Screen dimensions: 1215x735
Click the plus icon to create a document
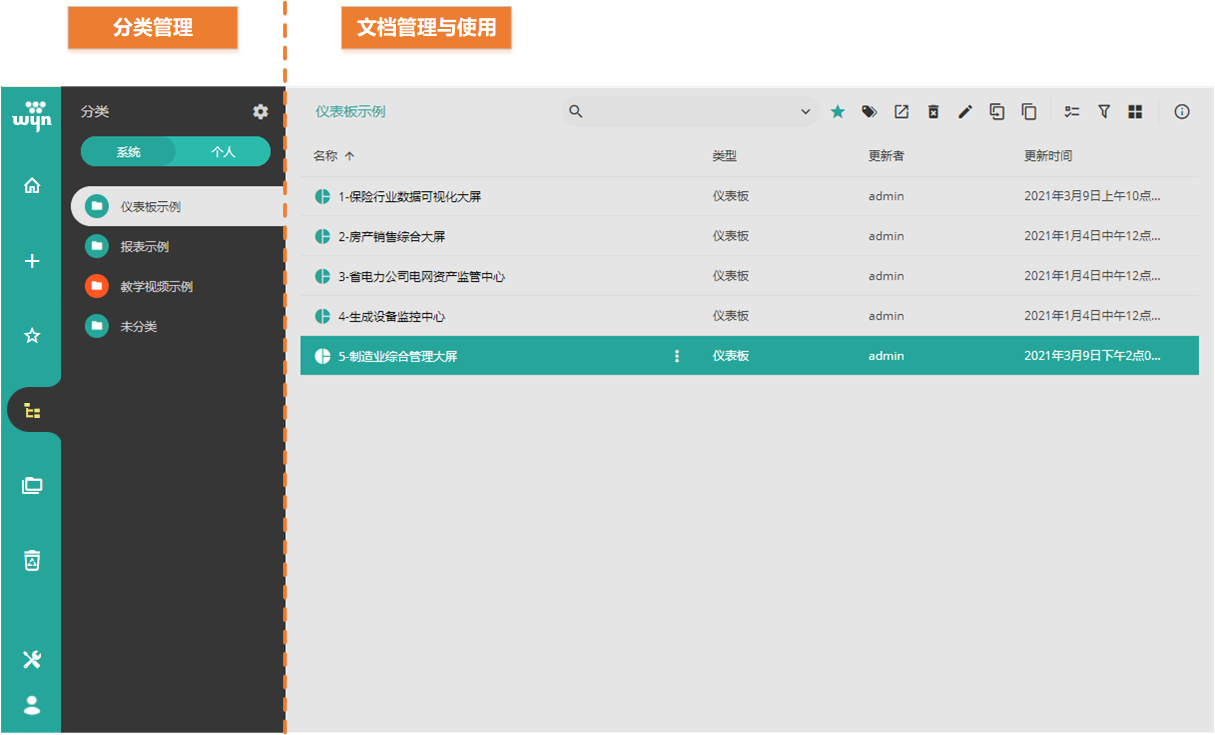click(x=32, y=261)
